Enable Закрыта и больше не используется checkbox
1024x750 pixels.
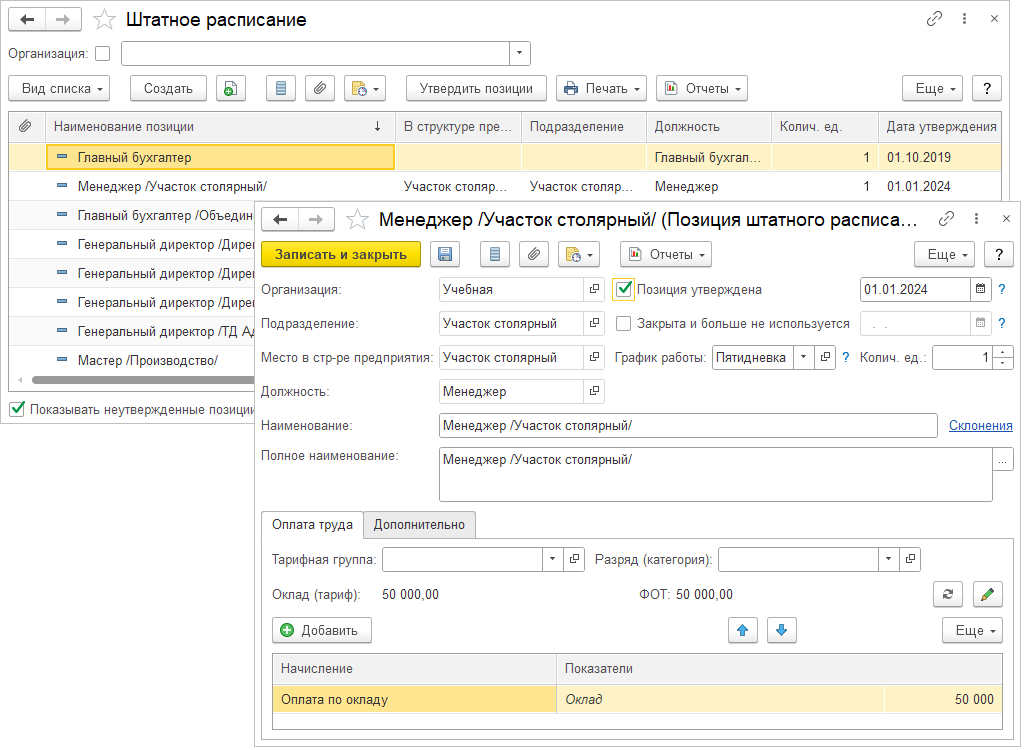click(624, 323)
